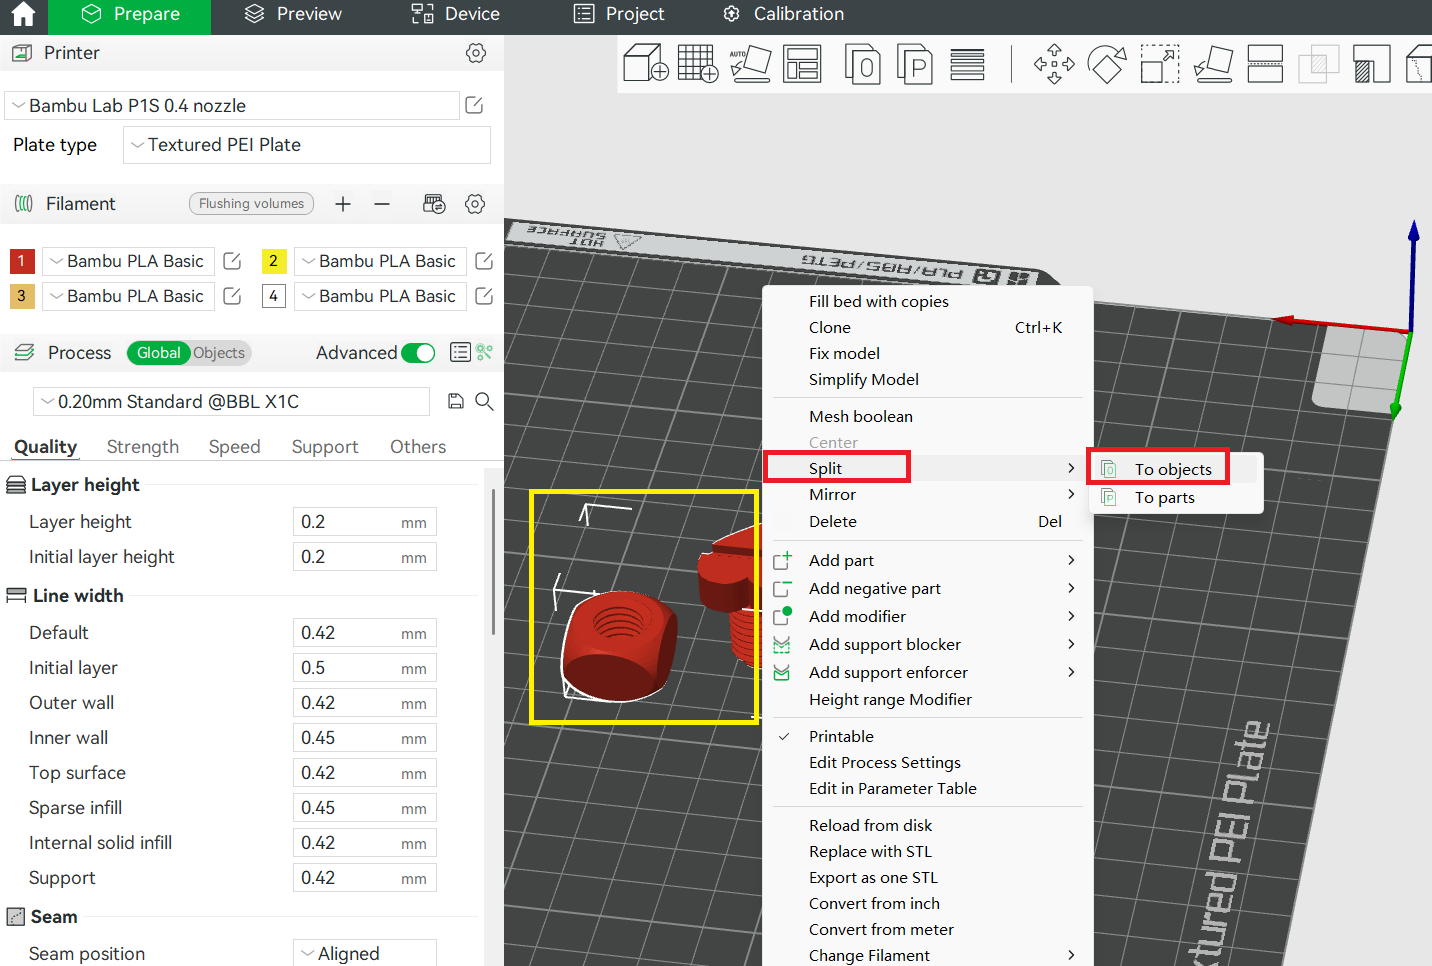The width and height of the screenshot is (1432, 966).
Task: Open AMS filament sync icon
Action: tap(434, 204)
